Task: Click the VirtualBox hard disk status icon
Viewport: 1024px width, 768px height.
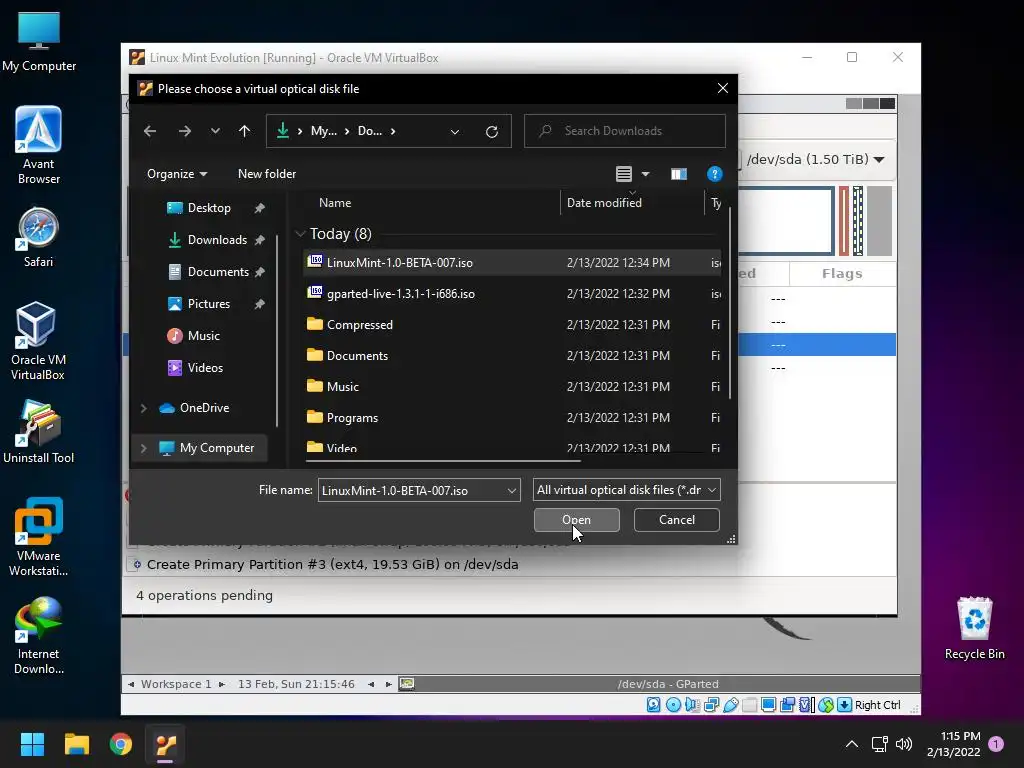Action: pyautogui.click(x=654, y=705)
